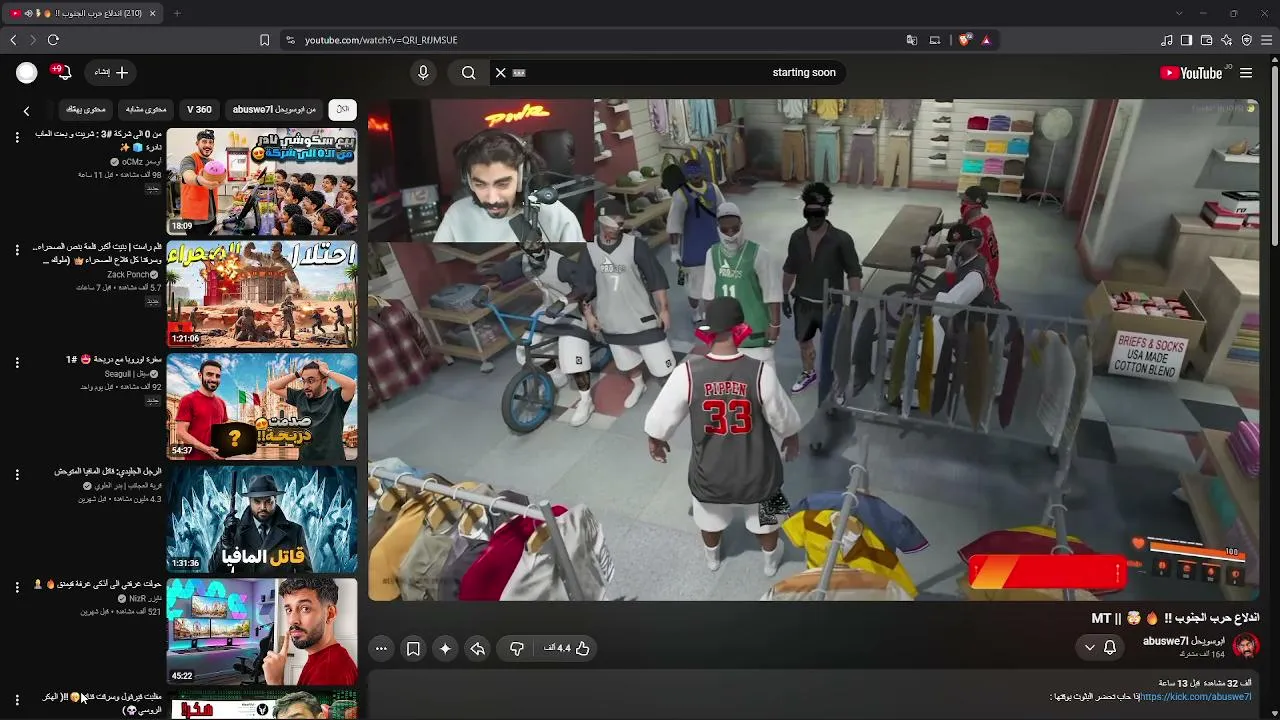Open the 18:09 recommended video thumbnail
The width and height of the screenshot is (1280, 720).
pyautogui.click(x=262, y=181)
